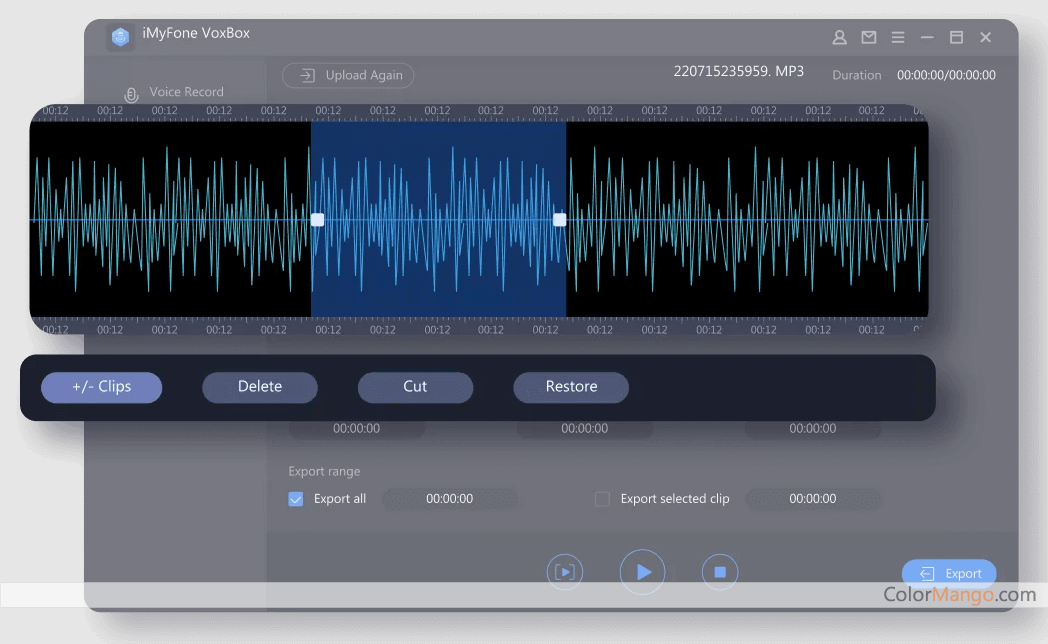Click the iMyFone VoxBox logo icon
This screenshot has height=644, width=1048.
[x=121, y=37]
